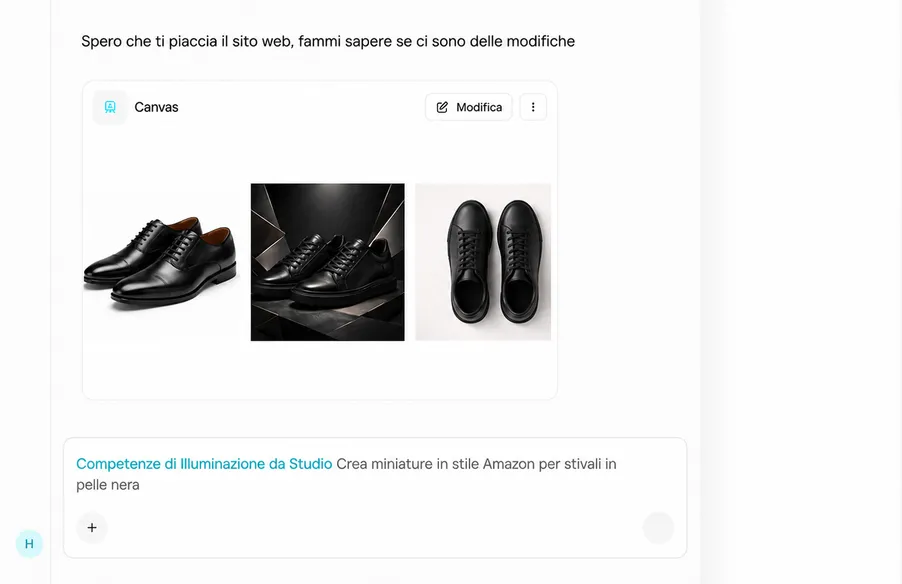This screenshot has height=584, width=902.
Task: Click the faint round send button
Action: click(658, 528)
